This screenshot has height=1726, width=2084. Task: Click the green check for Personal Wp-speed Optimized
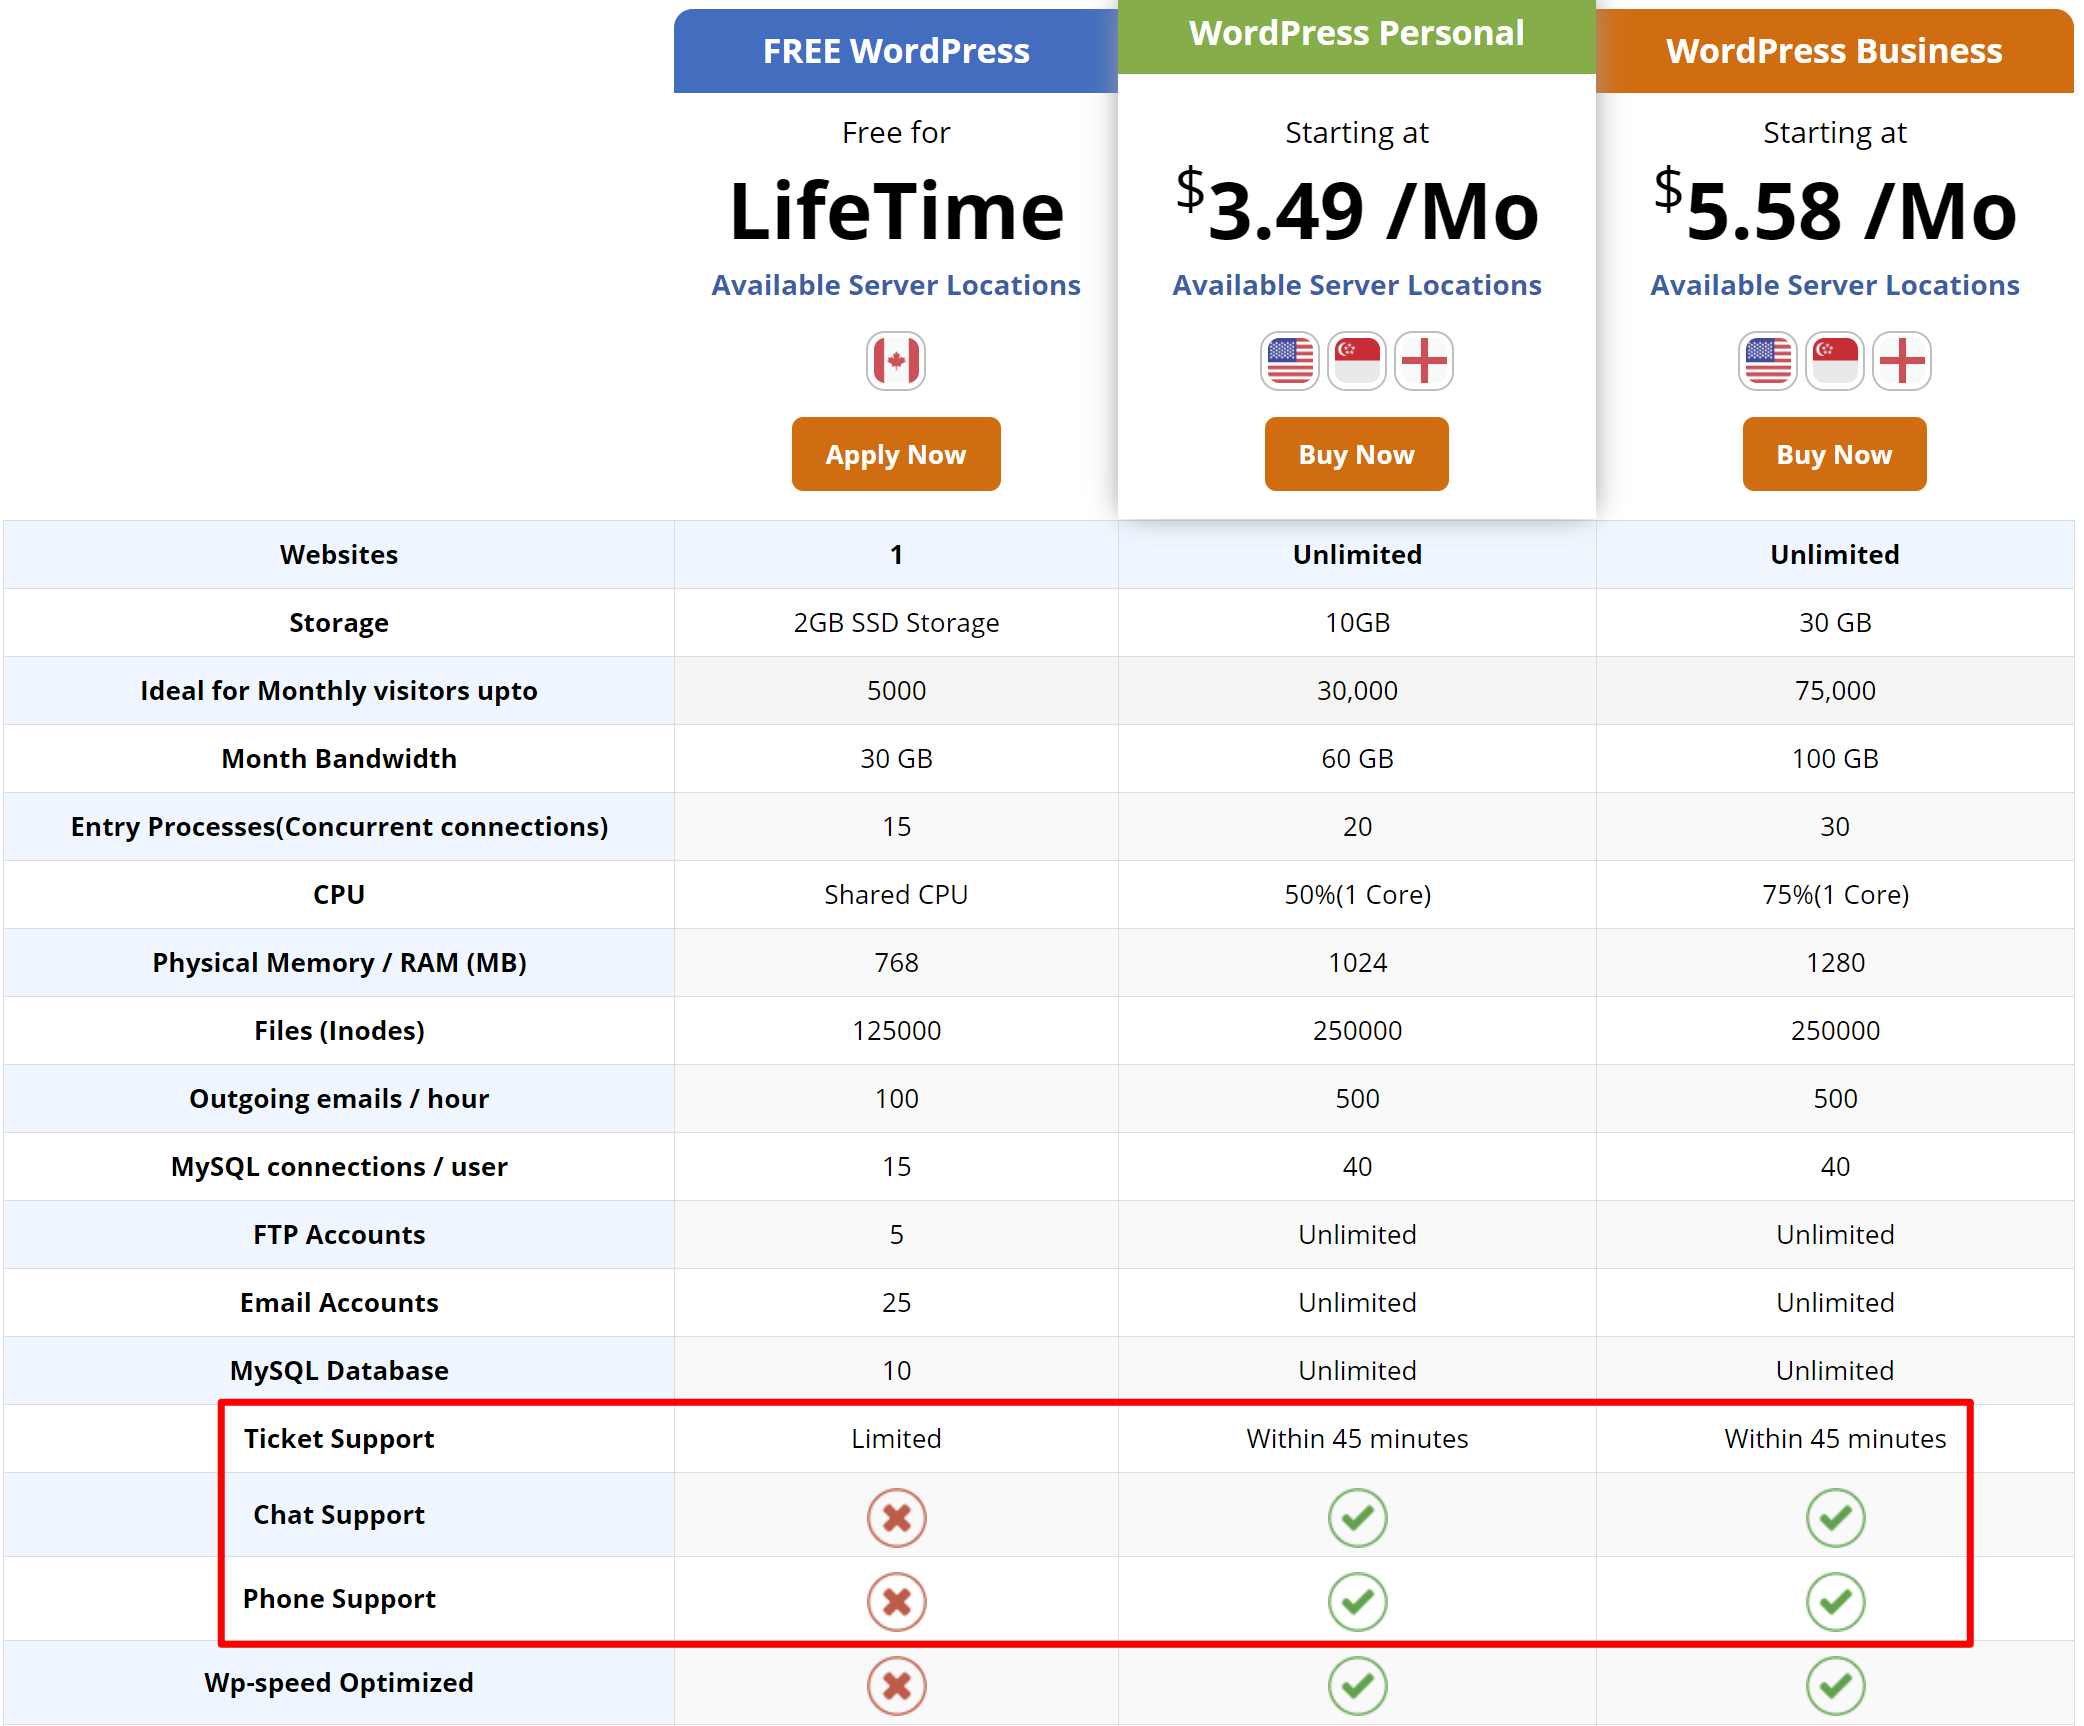tap(1357, 1686)
